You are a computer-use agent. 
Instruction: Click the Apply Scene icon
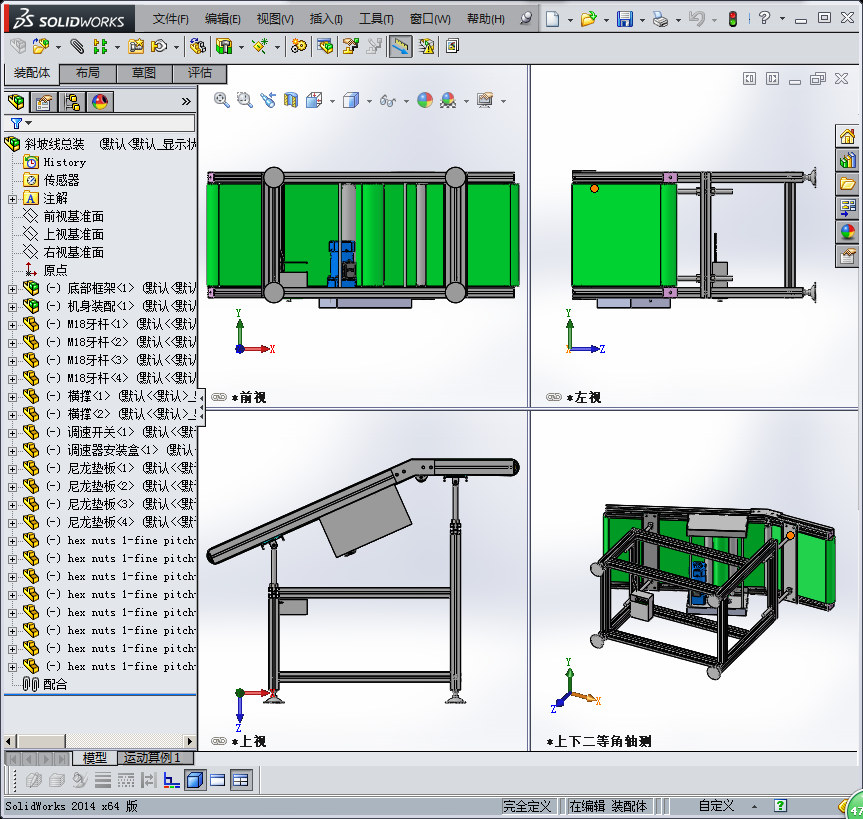[x=448, y=100]
